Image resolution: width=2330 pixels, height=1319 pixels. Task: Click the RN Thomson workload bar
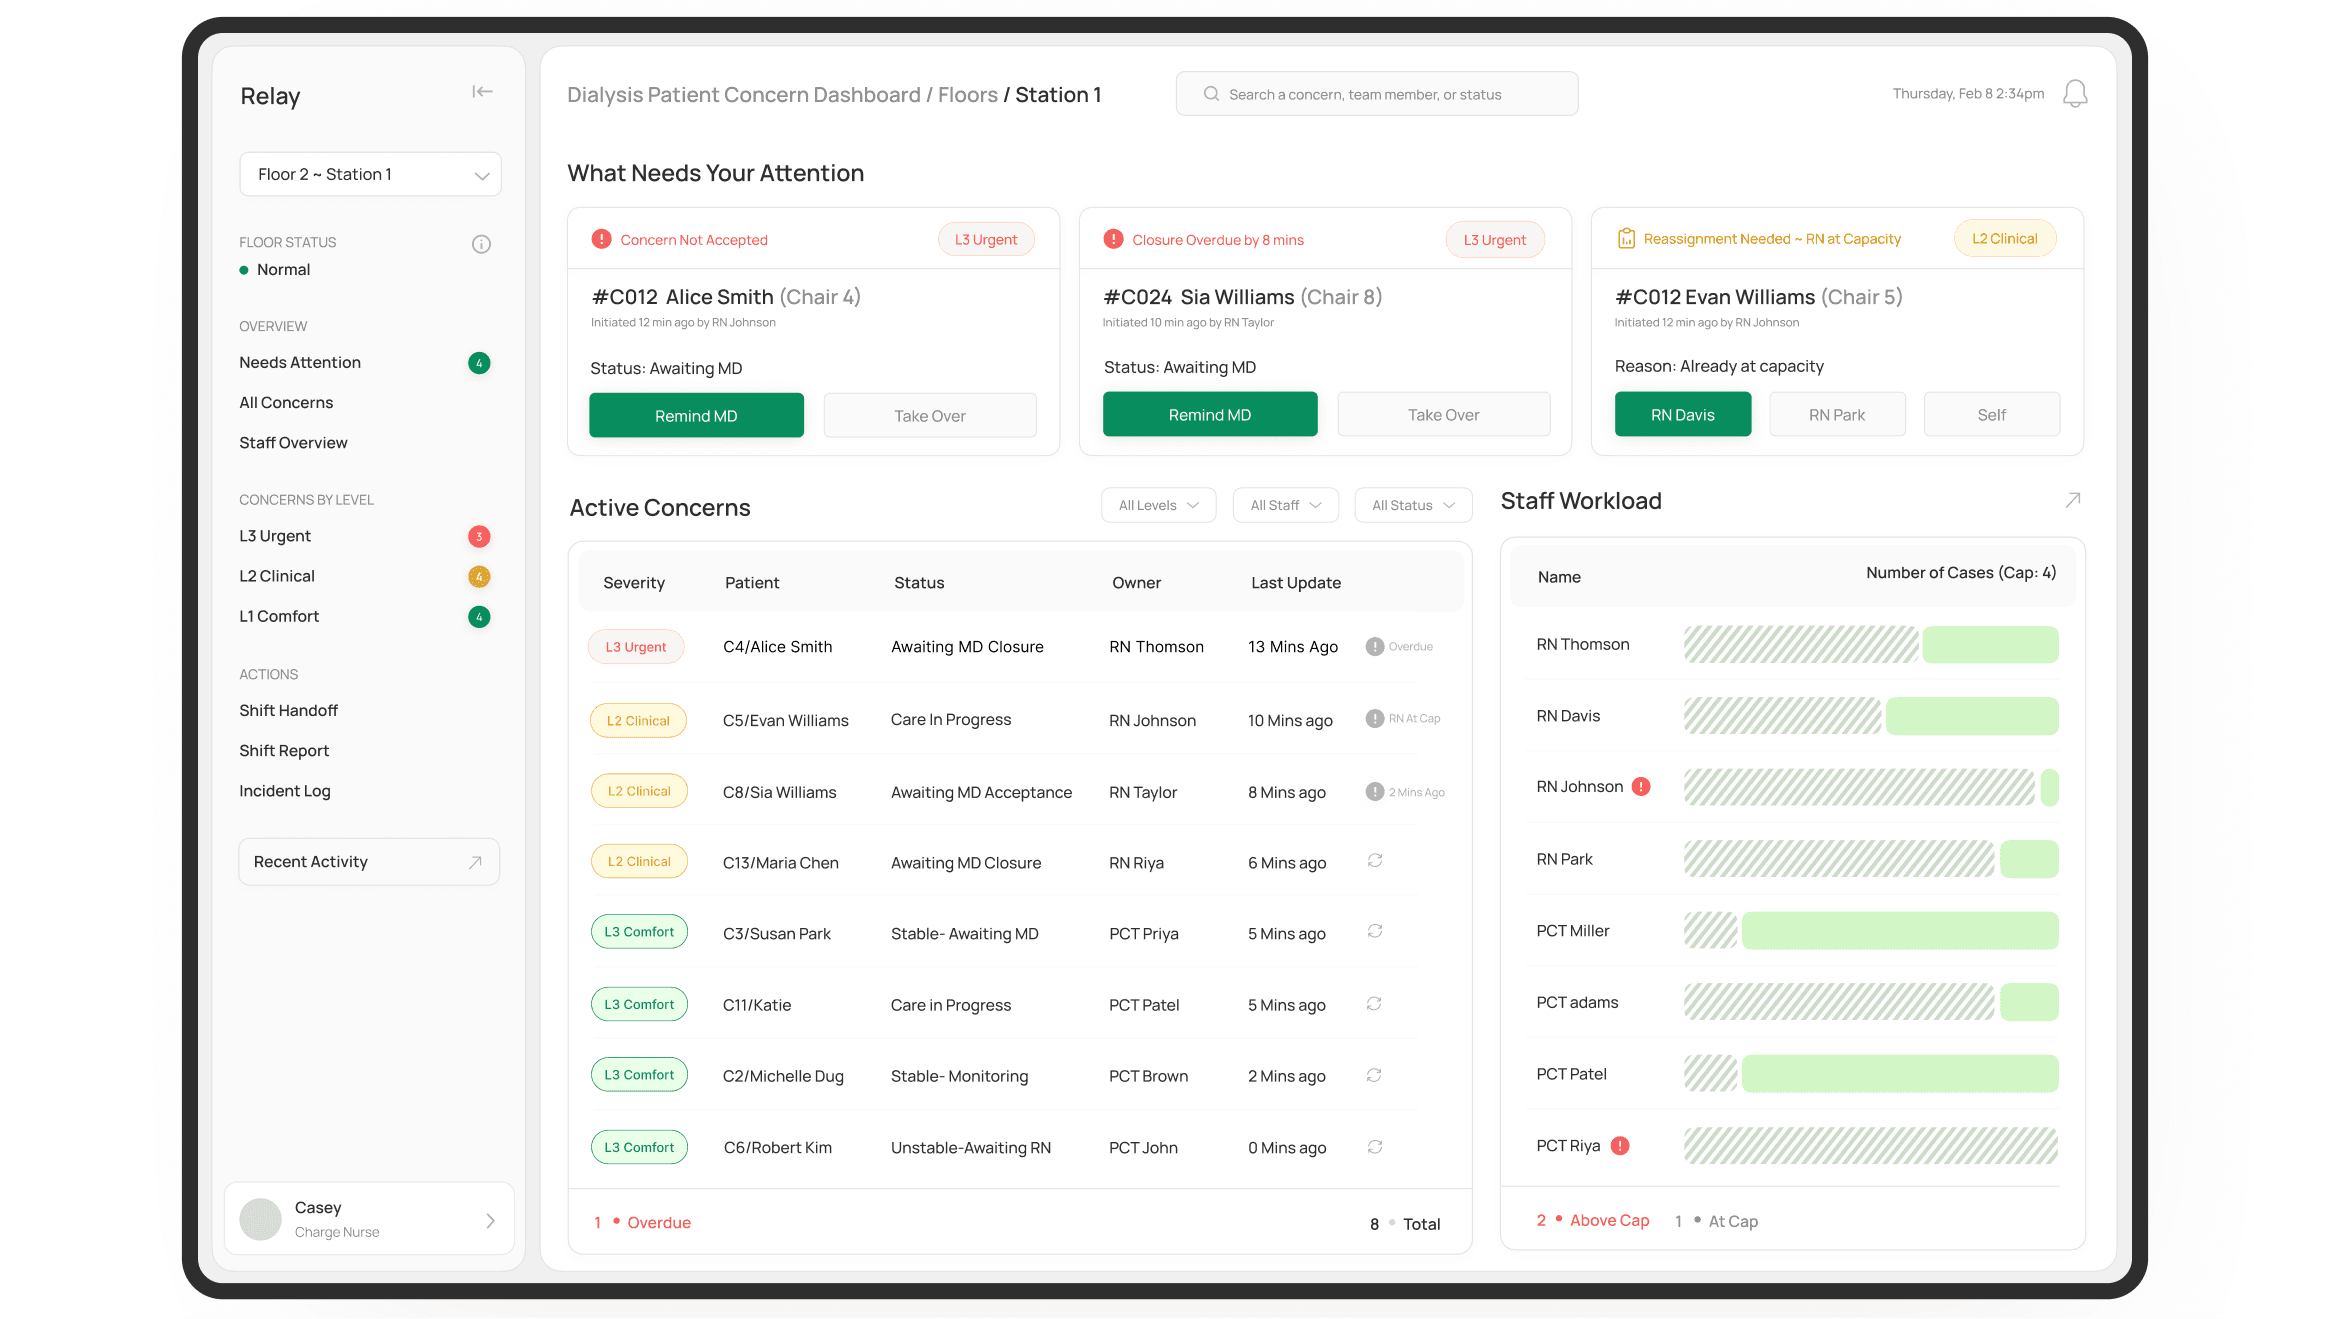[1870, 645]
